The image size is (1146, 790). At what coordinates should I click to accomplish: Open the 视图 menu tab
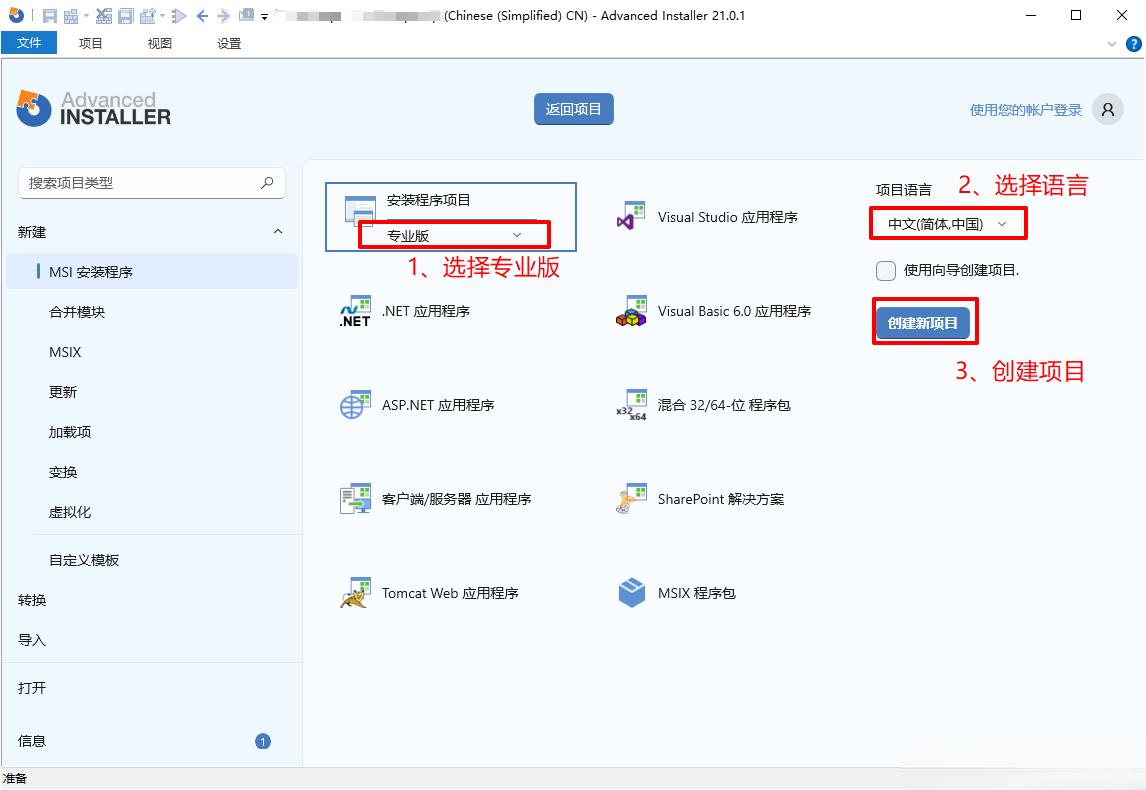(159, 43)
